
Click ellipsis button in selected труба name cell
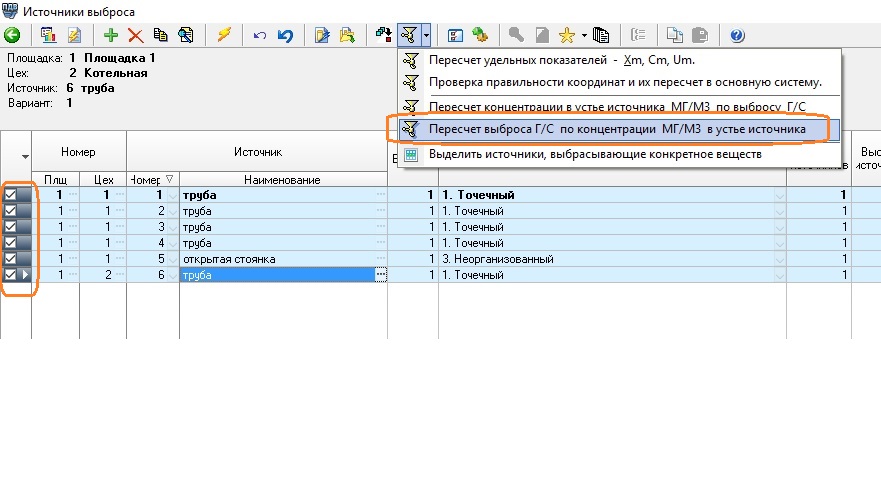click(381, 275)
